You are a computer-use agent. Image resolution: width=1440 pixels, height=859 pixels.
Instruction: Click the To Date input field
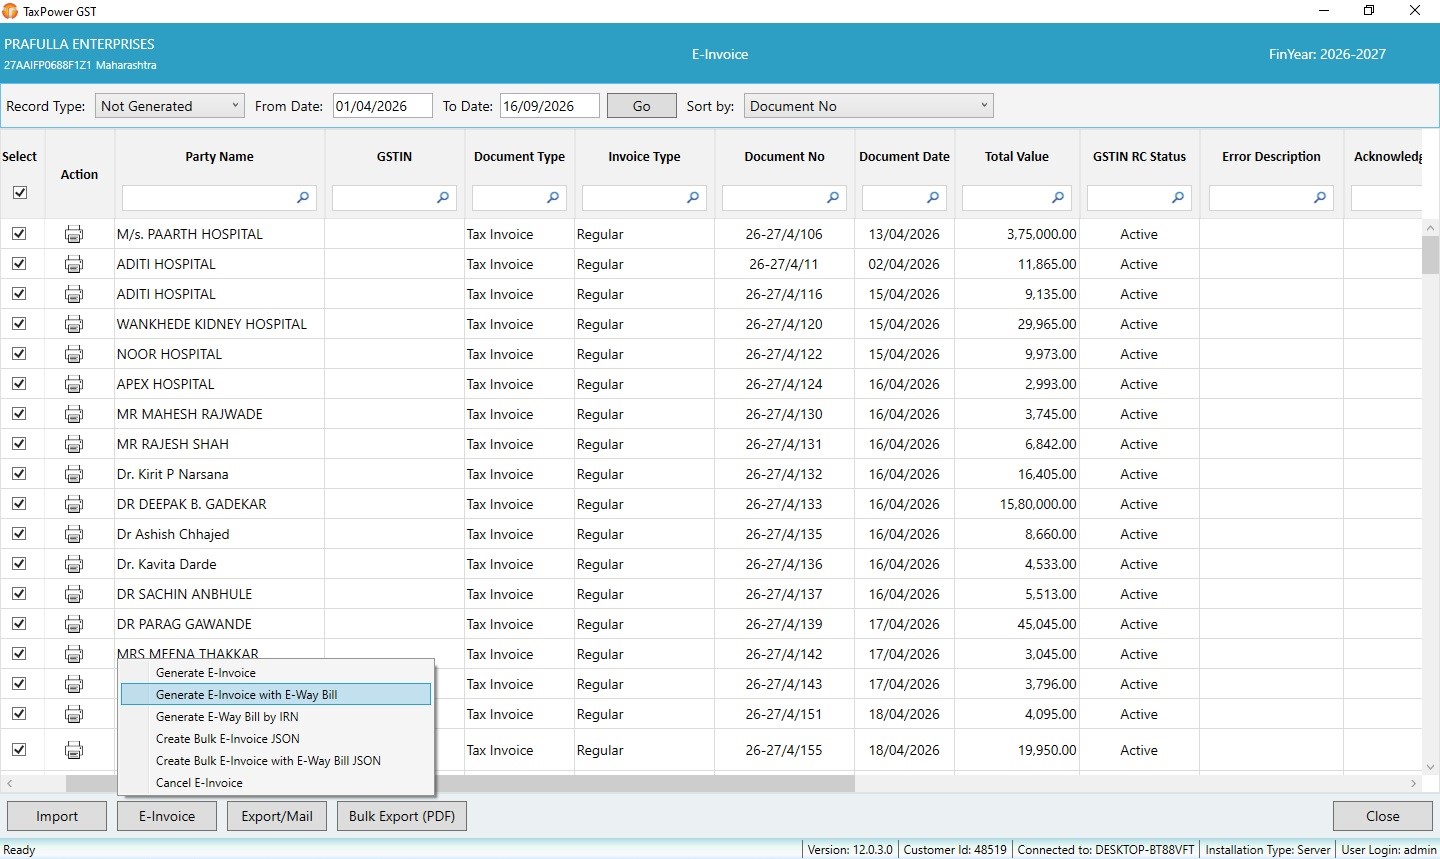click(550, 106)
